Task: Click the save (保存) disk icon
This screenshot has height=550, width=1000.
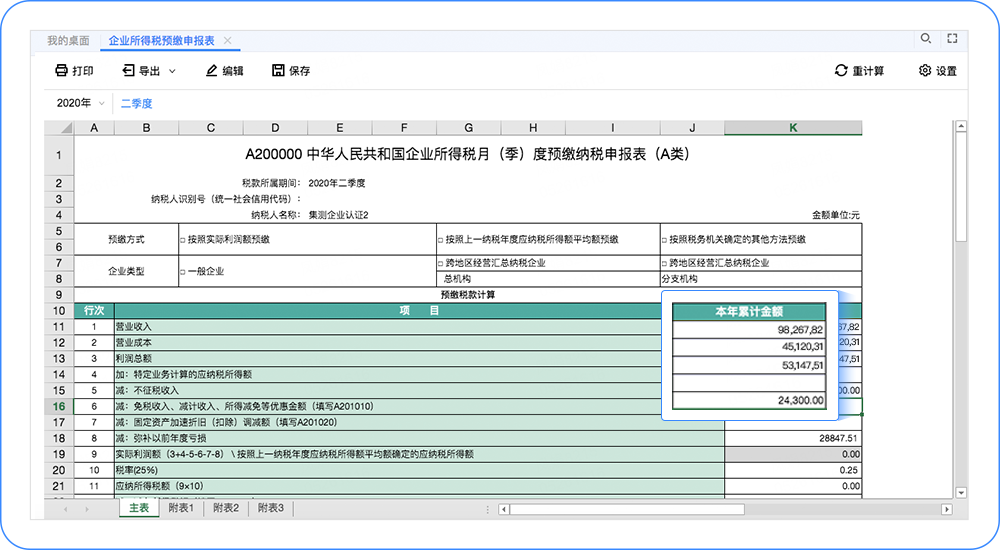Action: (x=278, y=70)
